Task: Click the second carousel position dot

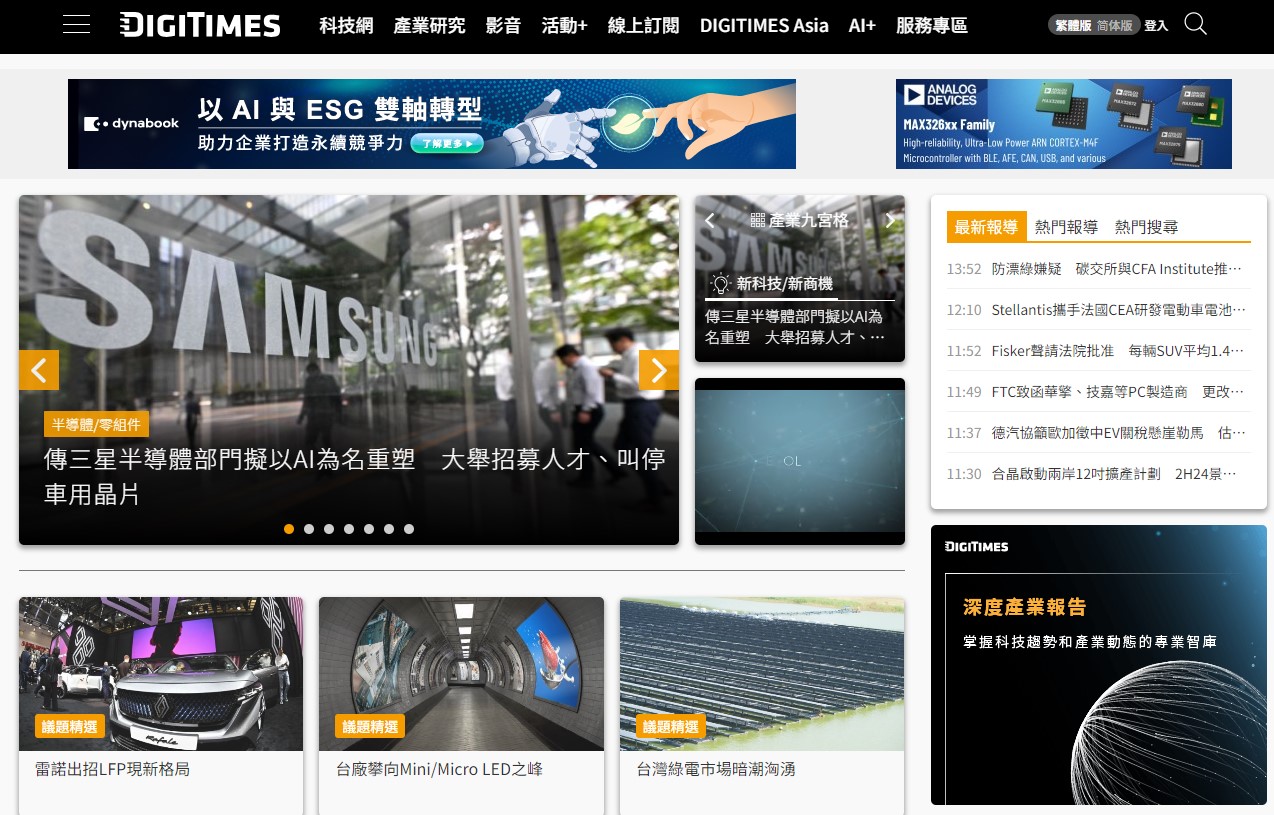Action: 309,529
